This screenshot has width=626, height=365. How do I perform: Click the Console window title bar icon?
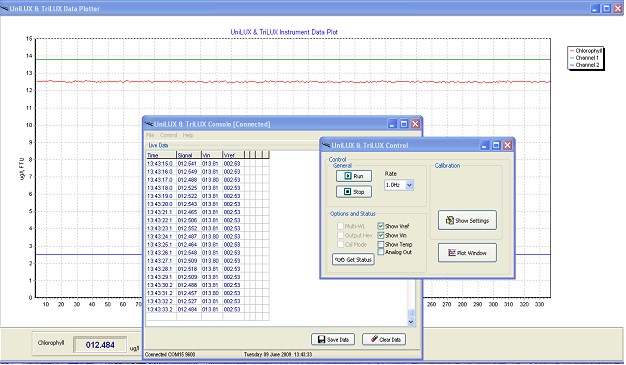[149, 124]
